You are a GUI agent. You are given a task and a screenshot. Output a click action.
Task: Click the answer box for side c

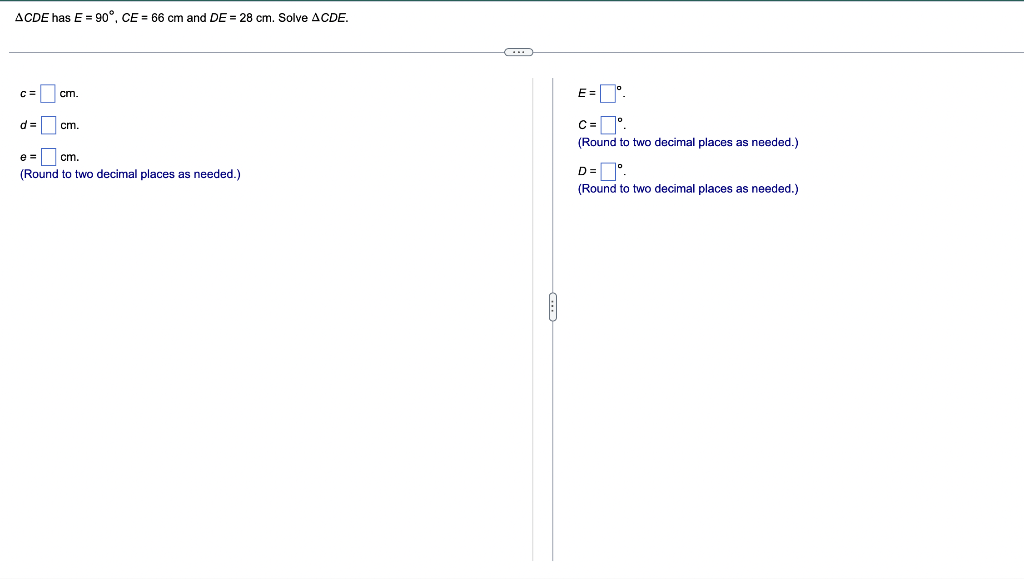tap(47, 92)
